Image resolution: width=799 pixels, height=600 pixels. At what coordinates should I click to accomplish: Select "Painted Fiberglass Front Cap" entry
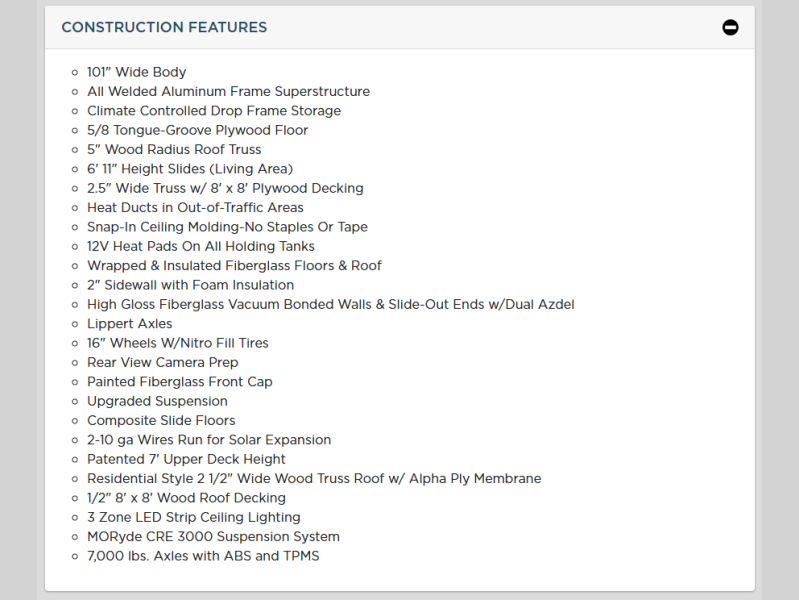point(179,382)
